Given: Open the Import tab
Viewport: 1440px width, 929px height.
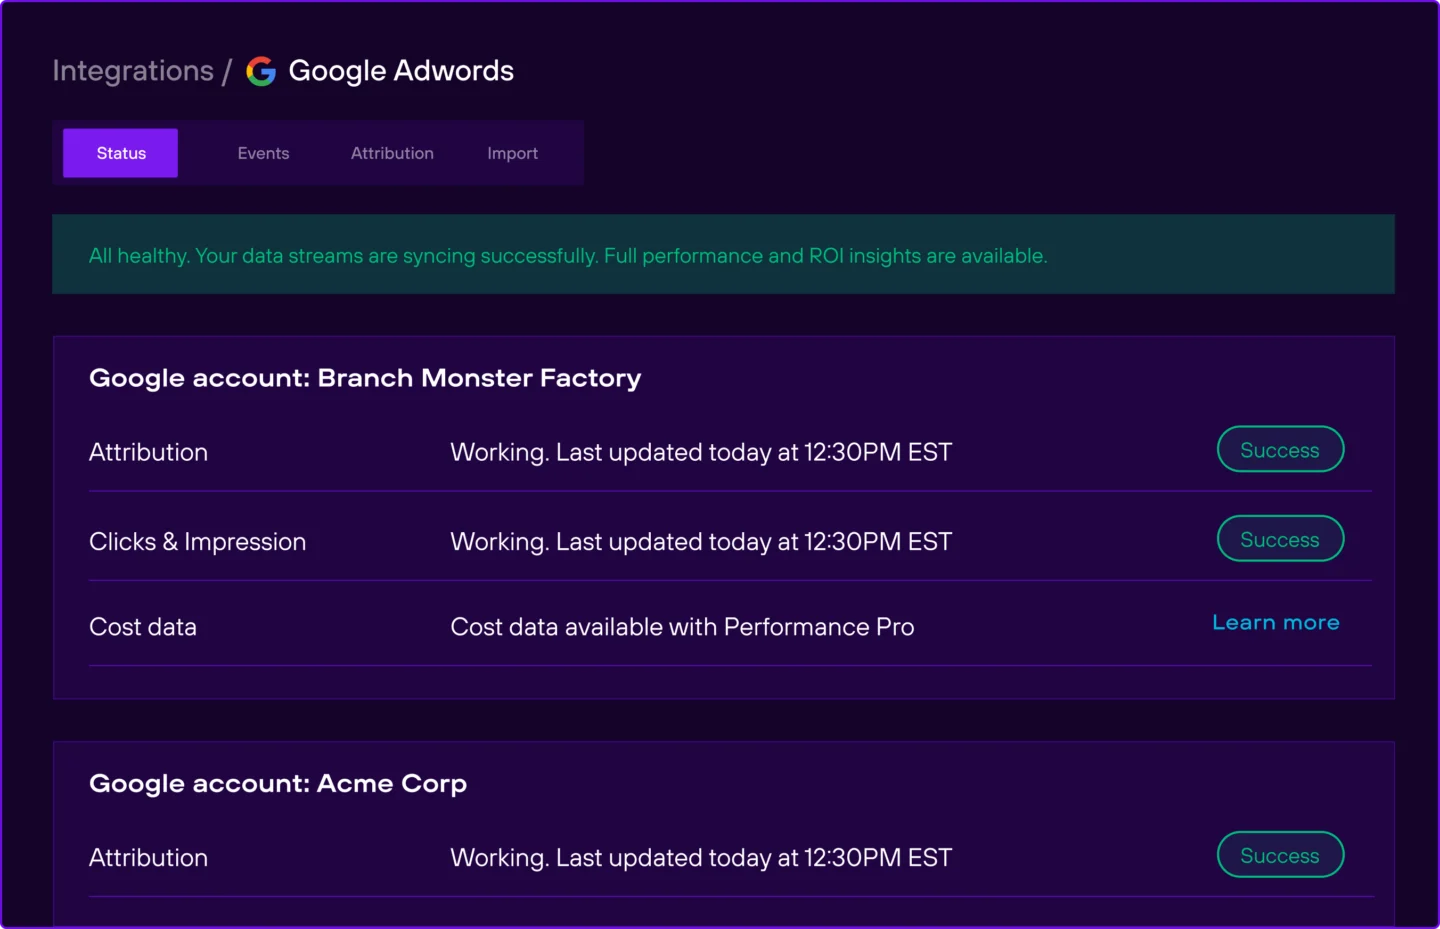Looking at the screenshot, I should coord(512,153).
